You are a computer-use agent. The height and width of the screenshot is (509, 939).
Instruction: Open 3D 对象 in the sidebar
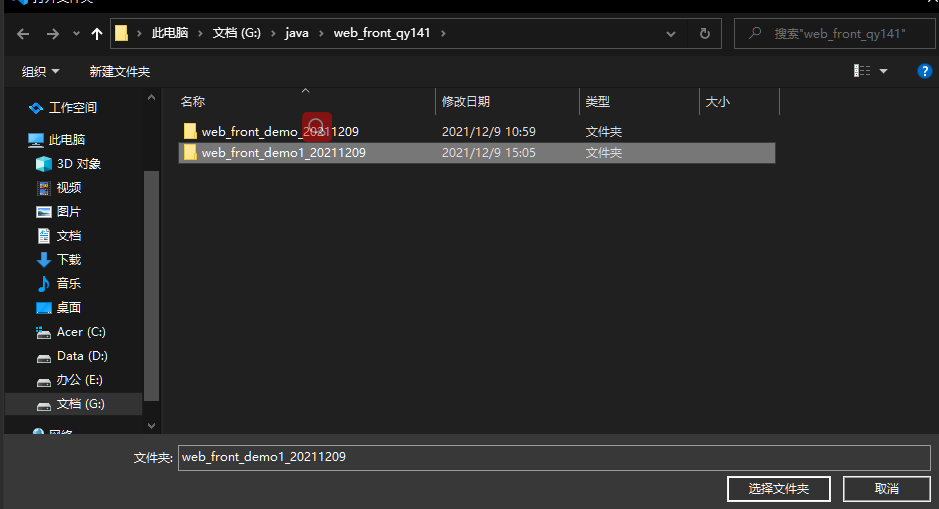(x=78, y=164)
